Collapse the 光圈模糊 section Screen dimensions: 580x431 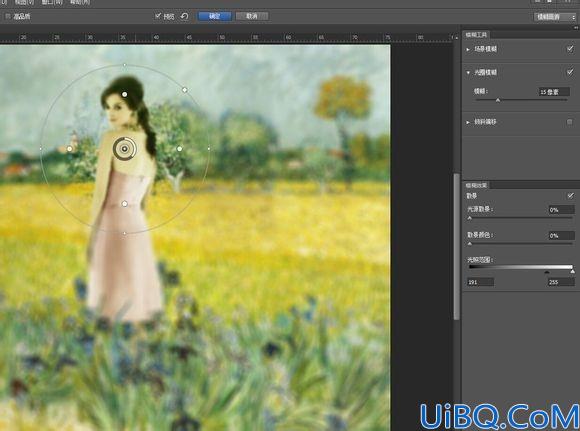[x=468, y=73]
